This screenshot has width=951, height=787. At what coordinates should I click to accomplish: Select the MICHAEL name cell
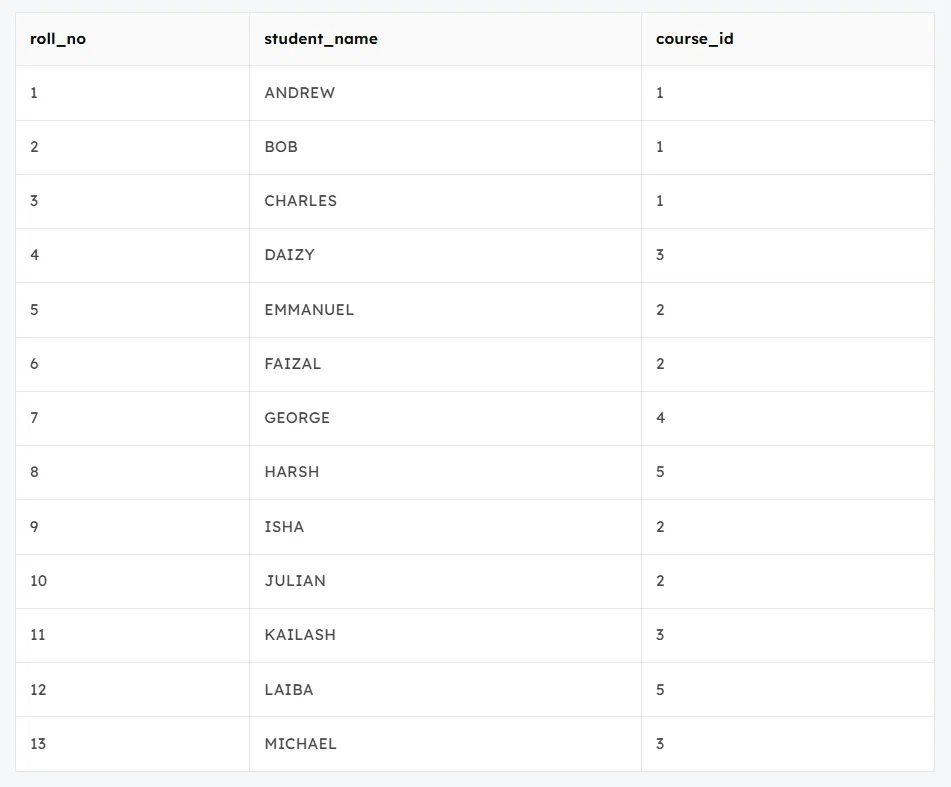click(300, 744)
